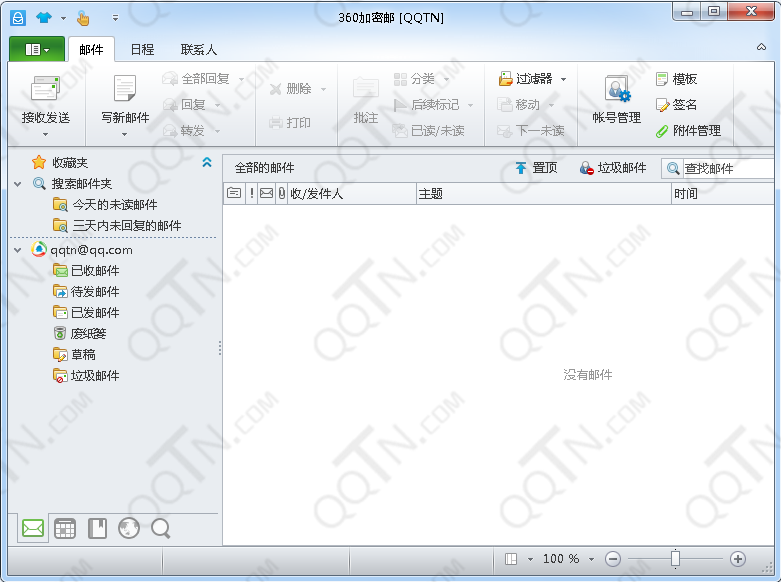
Task: Collapse the qqtn@qq.com account tree
Action: pyautogui.click(x=18, y=250)
